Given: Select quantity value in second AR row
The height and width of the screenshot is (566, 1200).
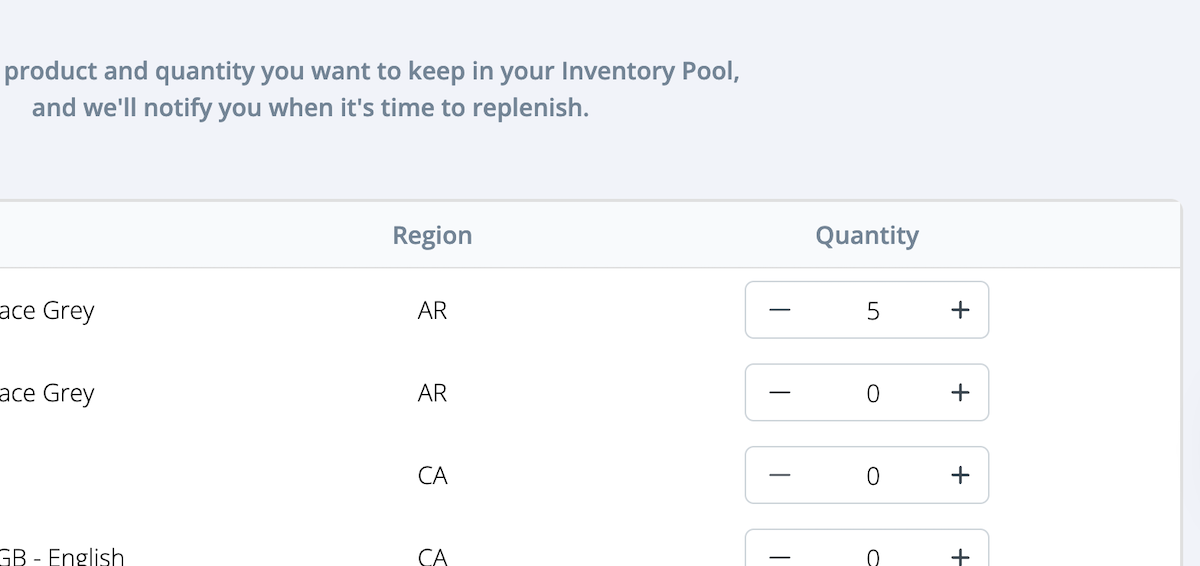Looking at the screenshot, I should tap(872, 394).
